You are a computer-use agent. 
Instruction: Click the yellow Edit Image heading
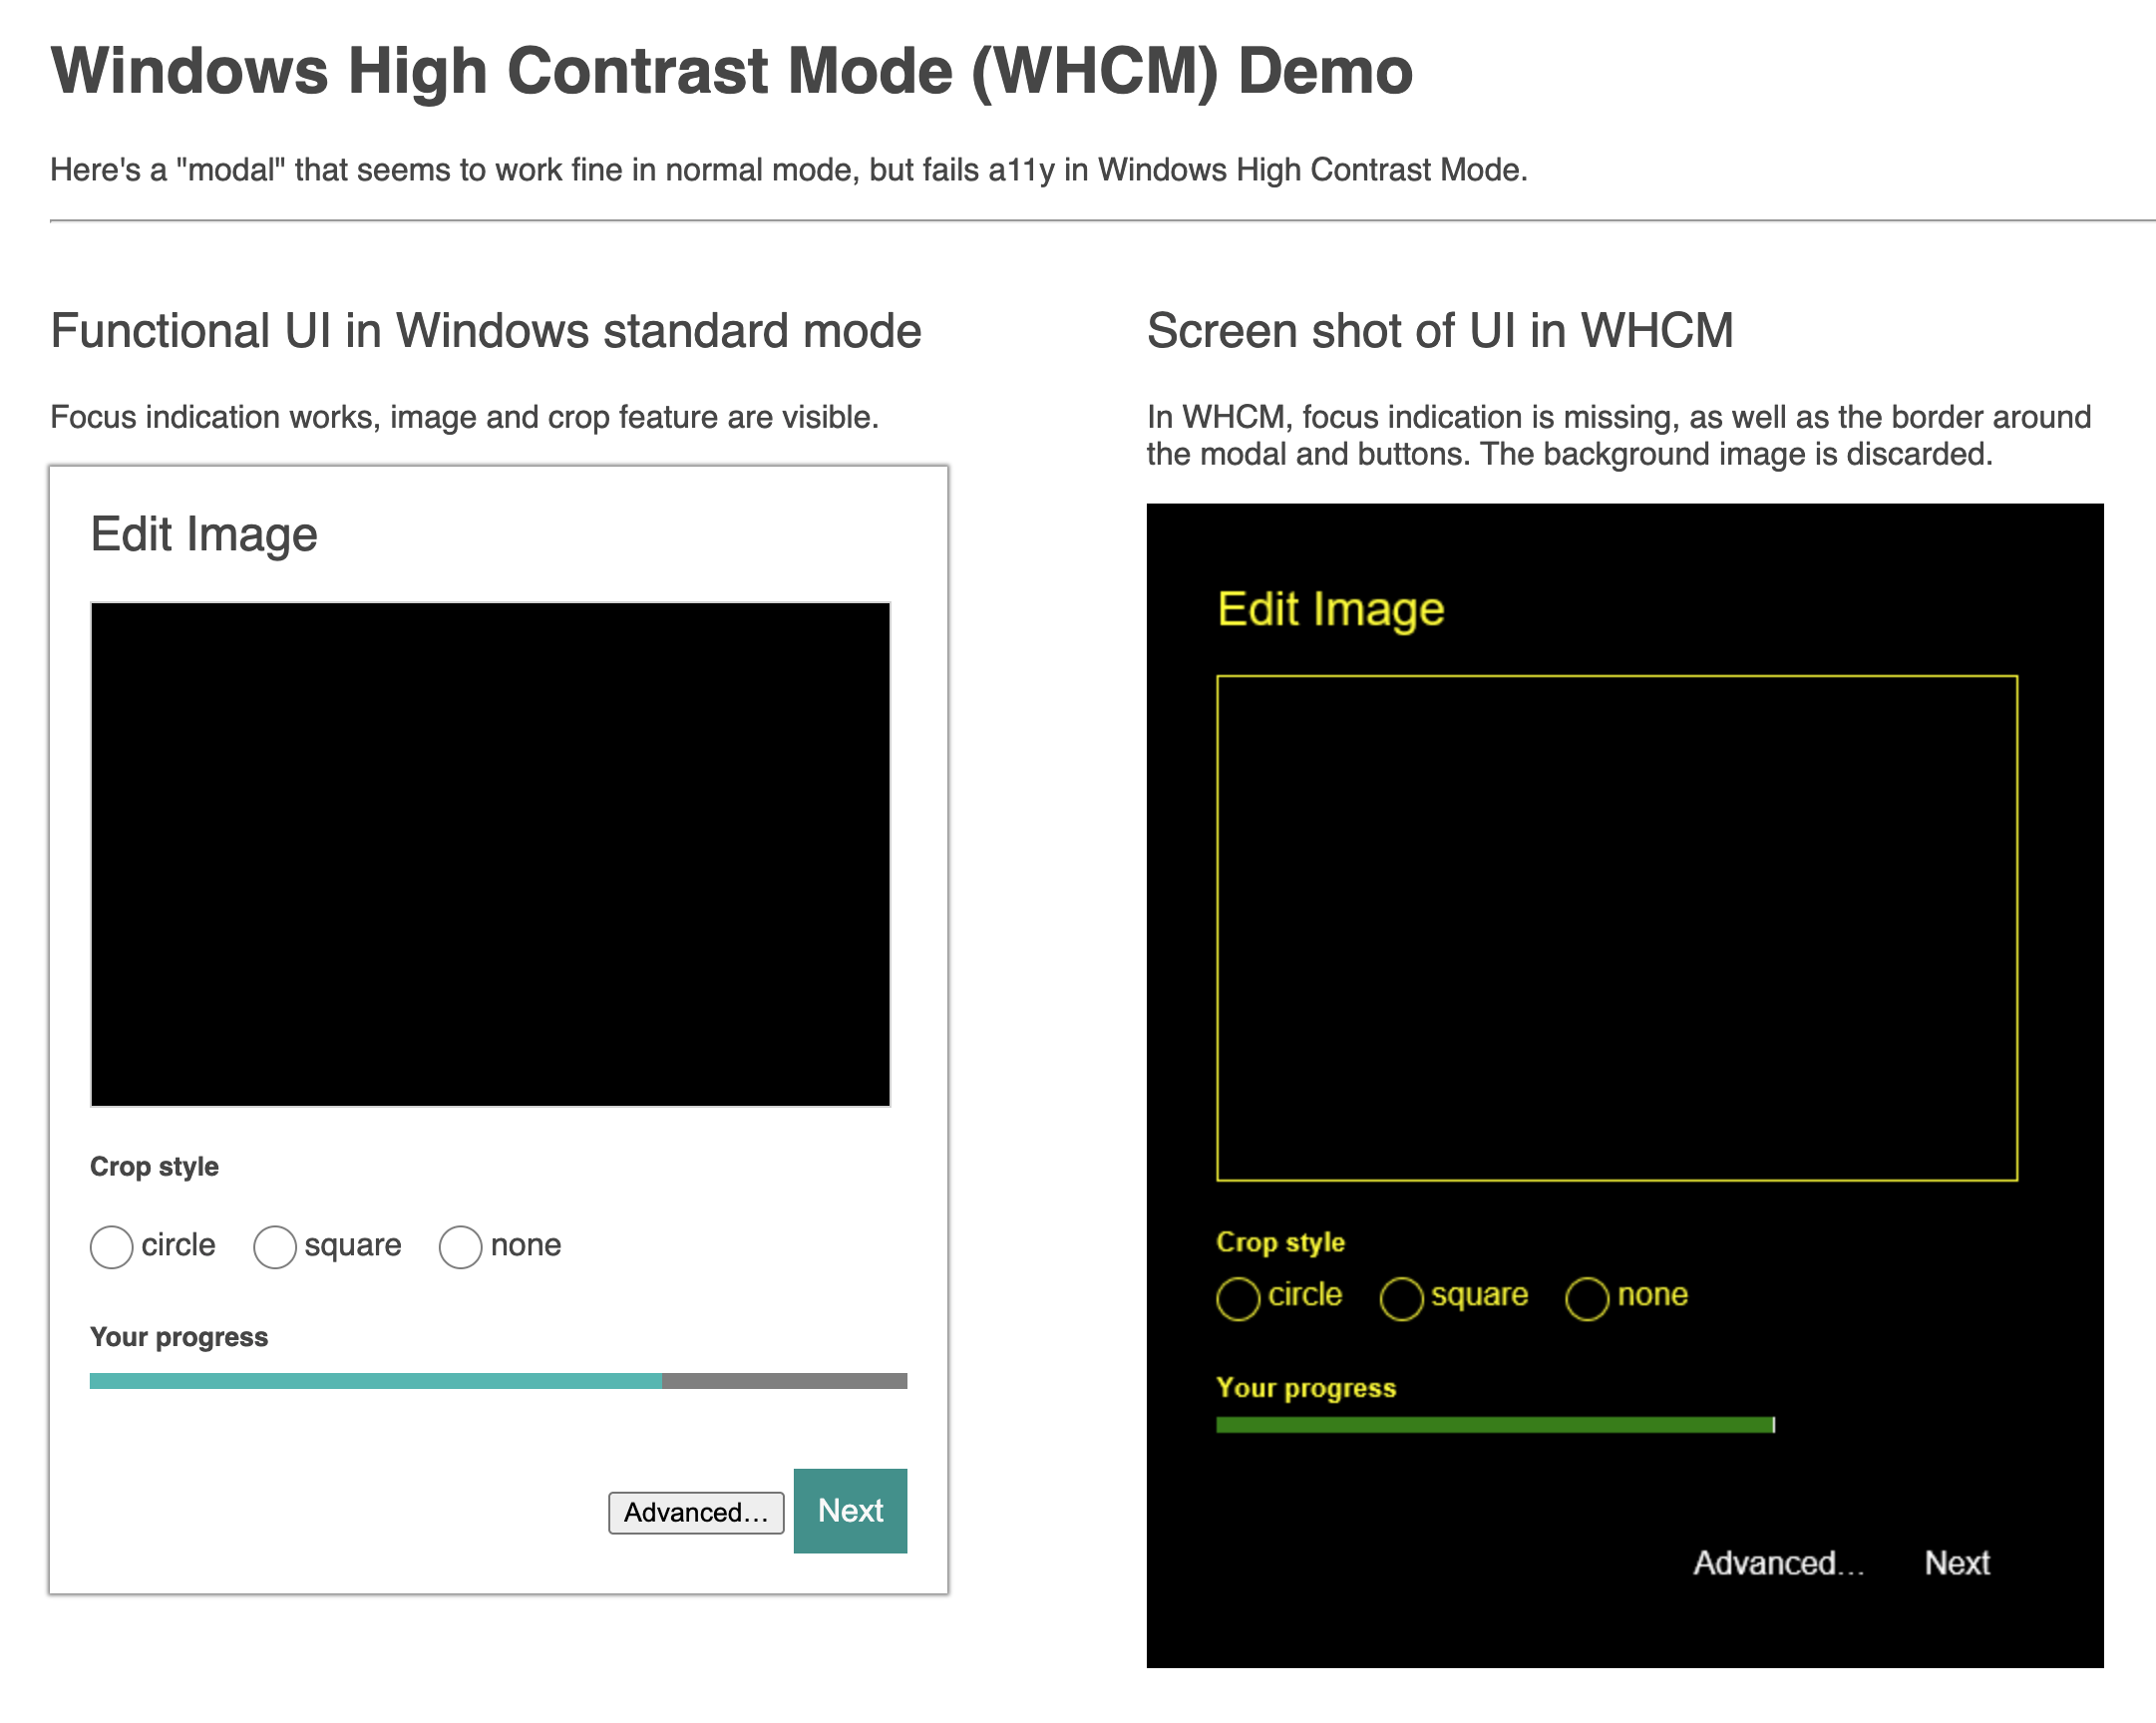(x=1330, y=609)
